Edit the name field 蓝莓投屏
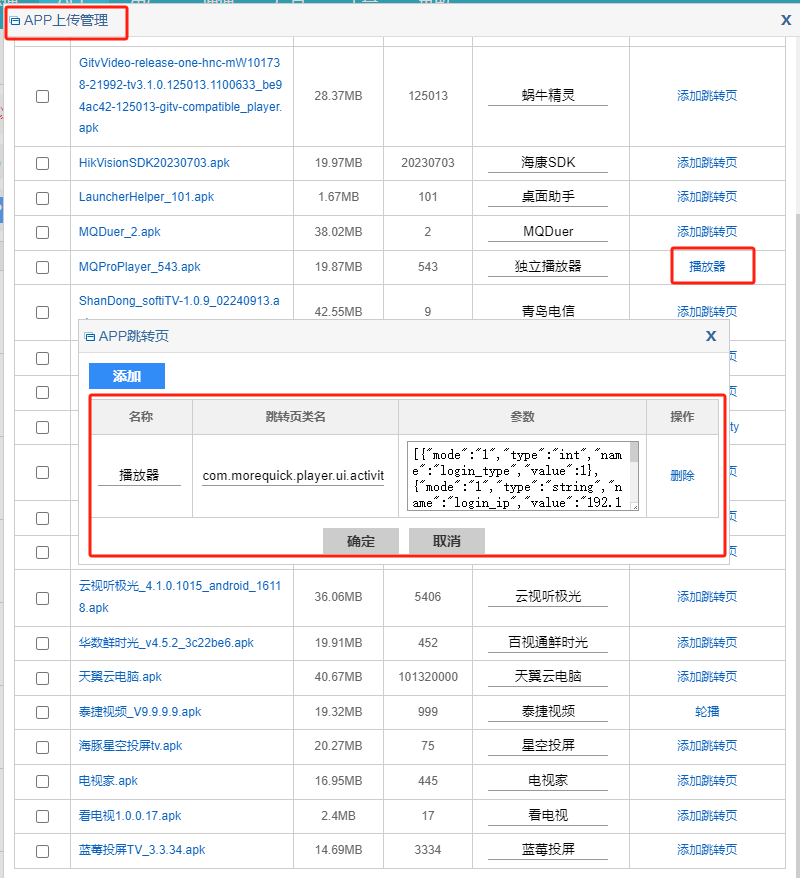This screenshot has height=878, width=800. coord(548,849)
